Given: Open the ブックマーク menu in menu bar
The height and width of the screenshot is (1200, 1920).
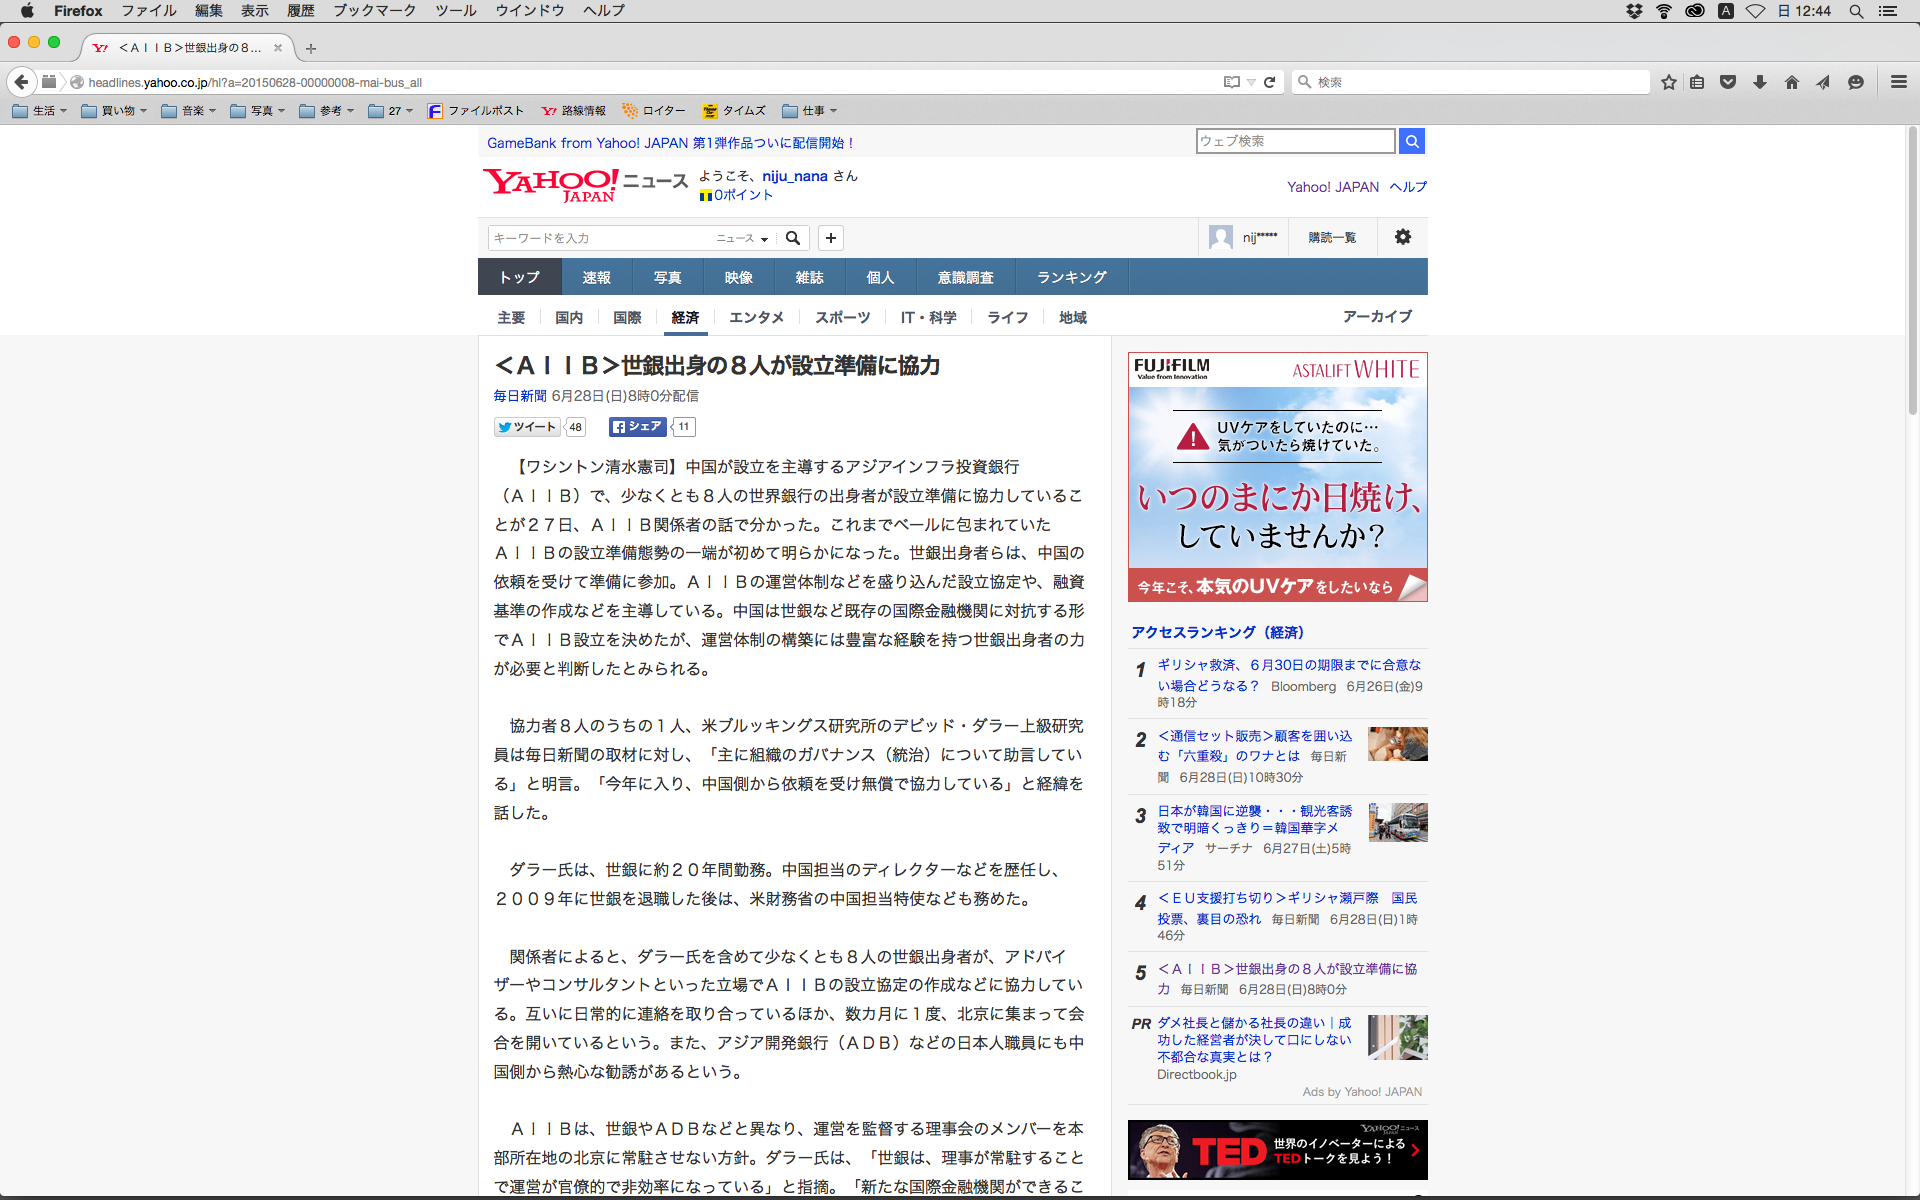Looking at the screenshot, I should click(x=374, y=11).
